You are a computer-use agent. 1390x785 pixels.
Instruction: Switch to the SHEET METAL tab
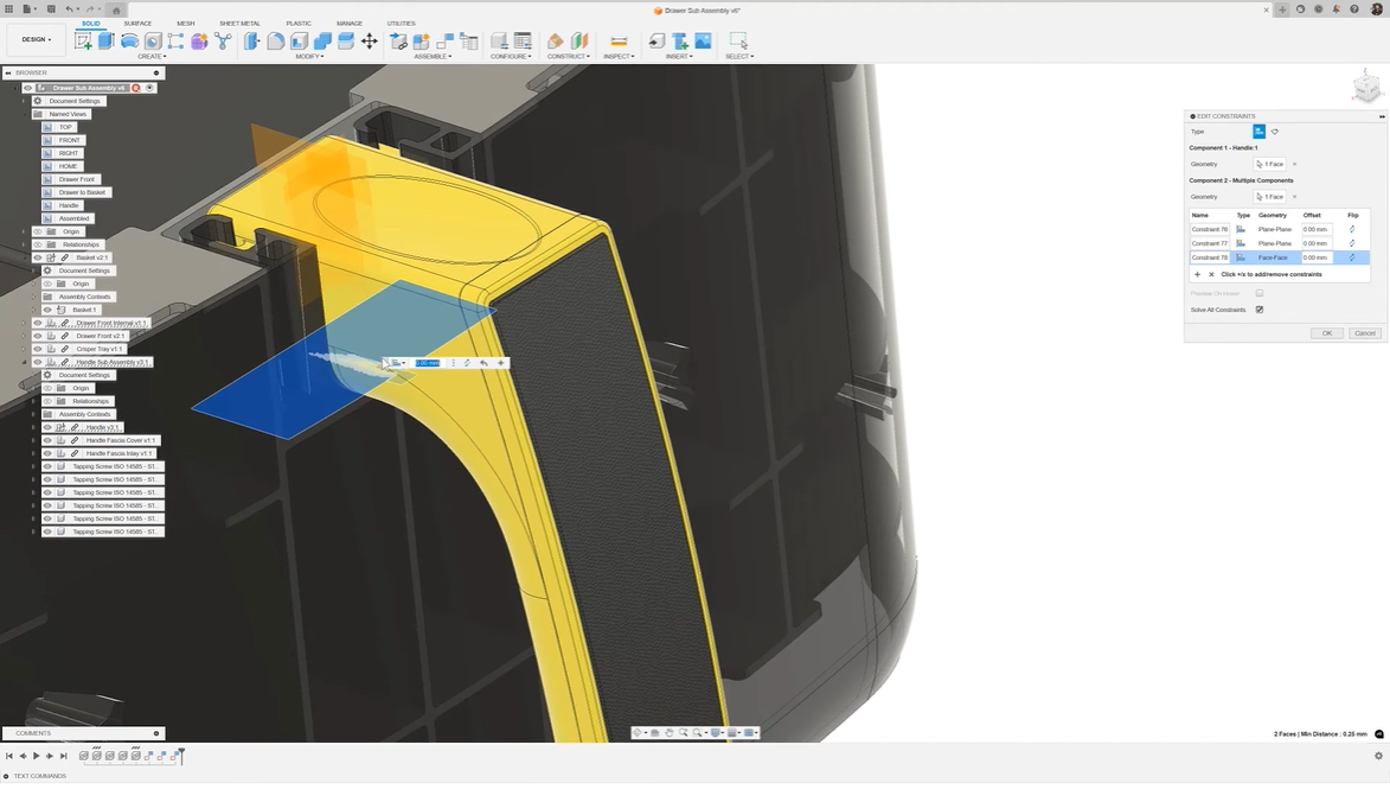[239, 23]
